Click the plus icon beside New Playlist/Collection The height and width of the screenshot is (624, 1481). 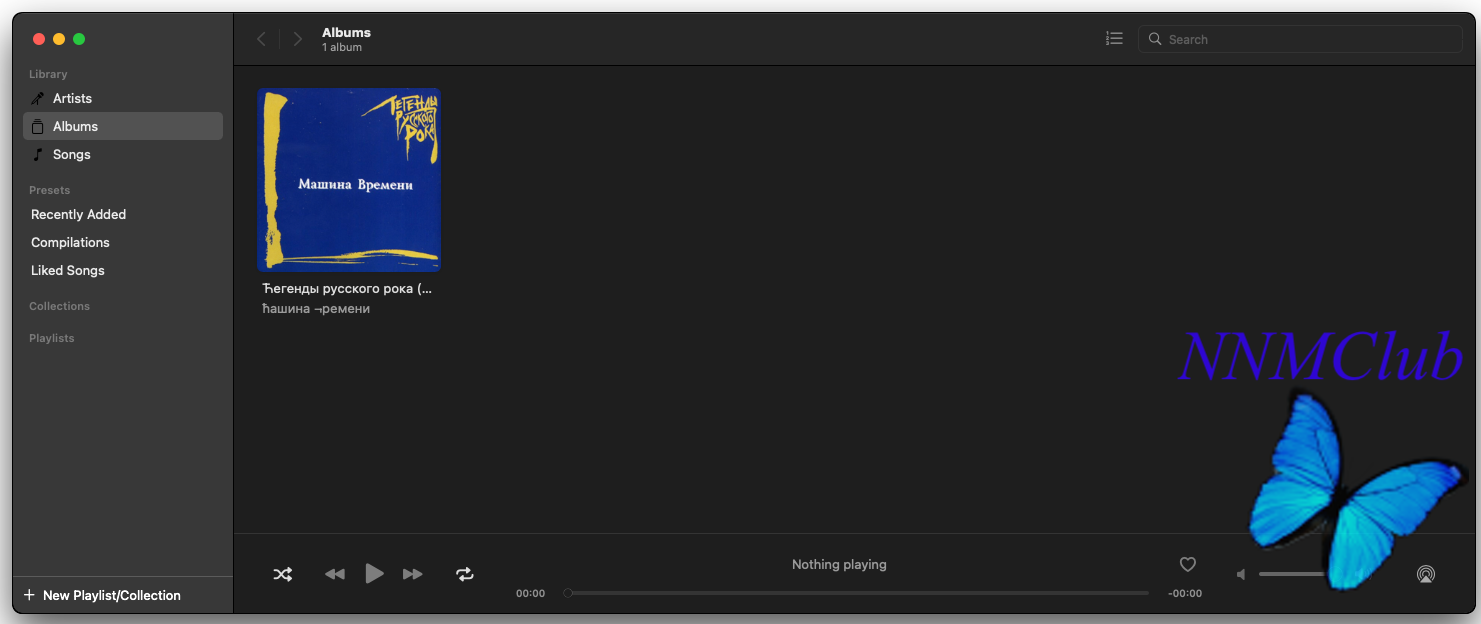[29, 595]
